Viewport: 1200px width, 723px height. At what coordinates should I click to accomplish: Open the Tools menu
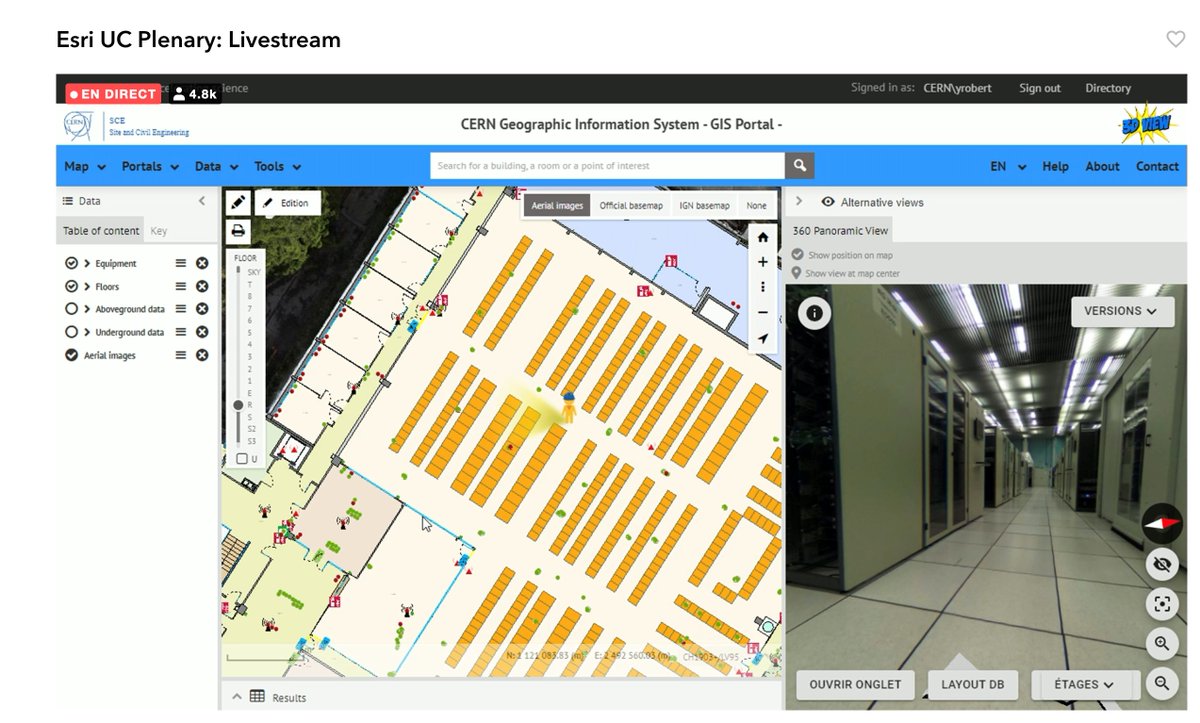(x=278, y=166)
